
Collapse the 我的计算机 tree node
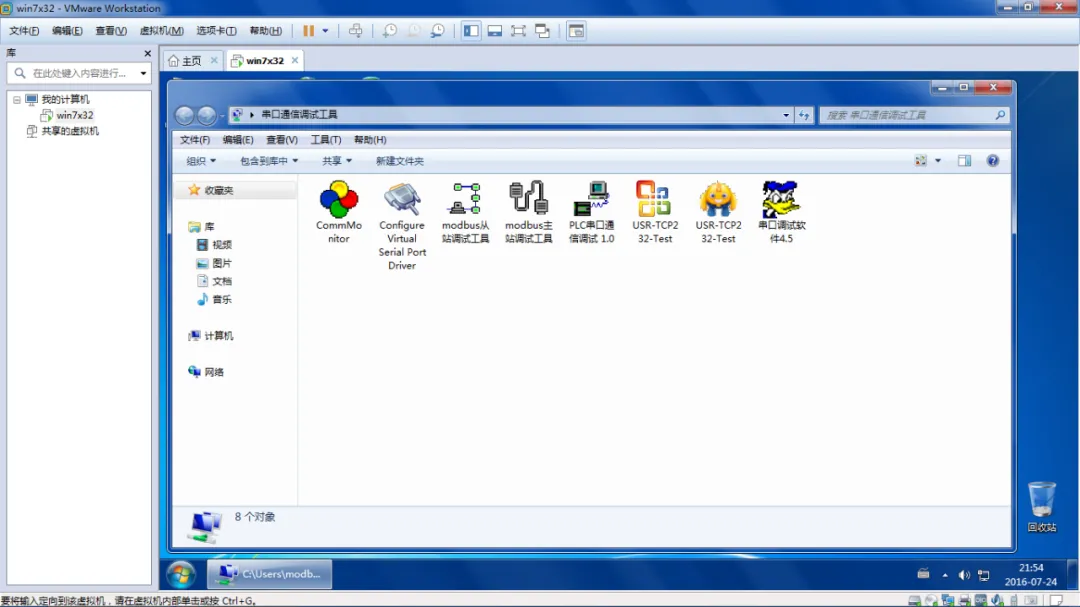coord(17,99)
